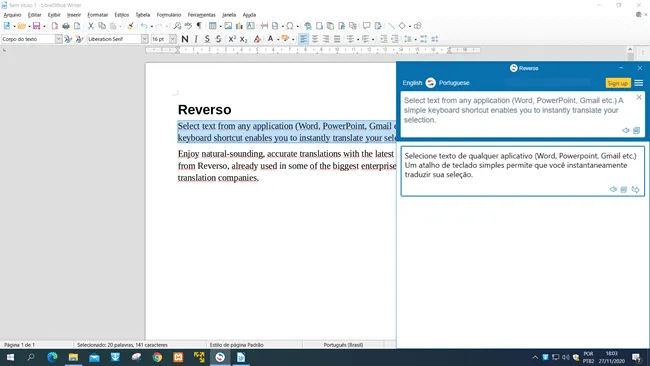Click the rightmost icon in the translation box

[x=635, y=189]
